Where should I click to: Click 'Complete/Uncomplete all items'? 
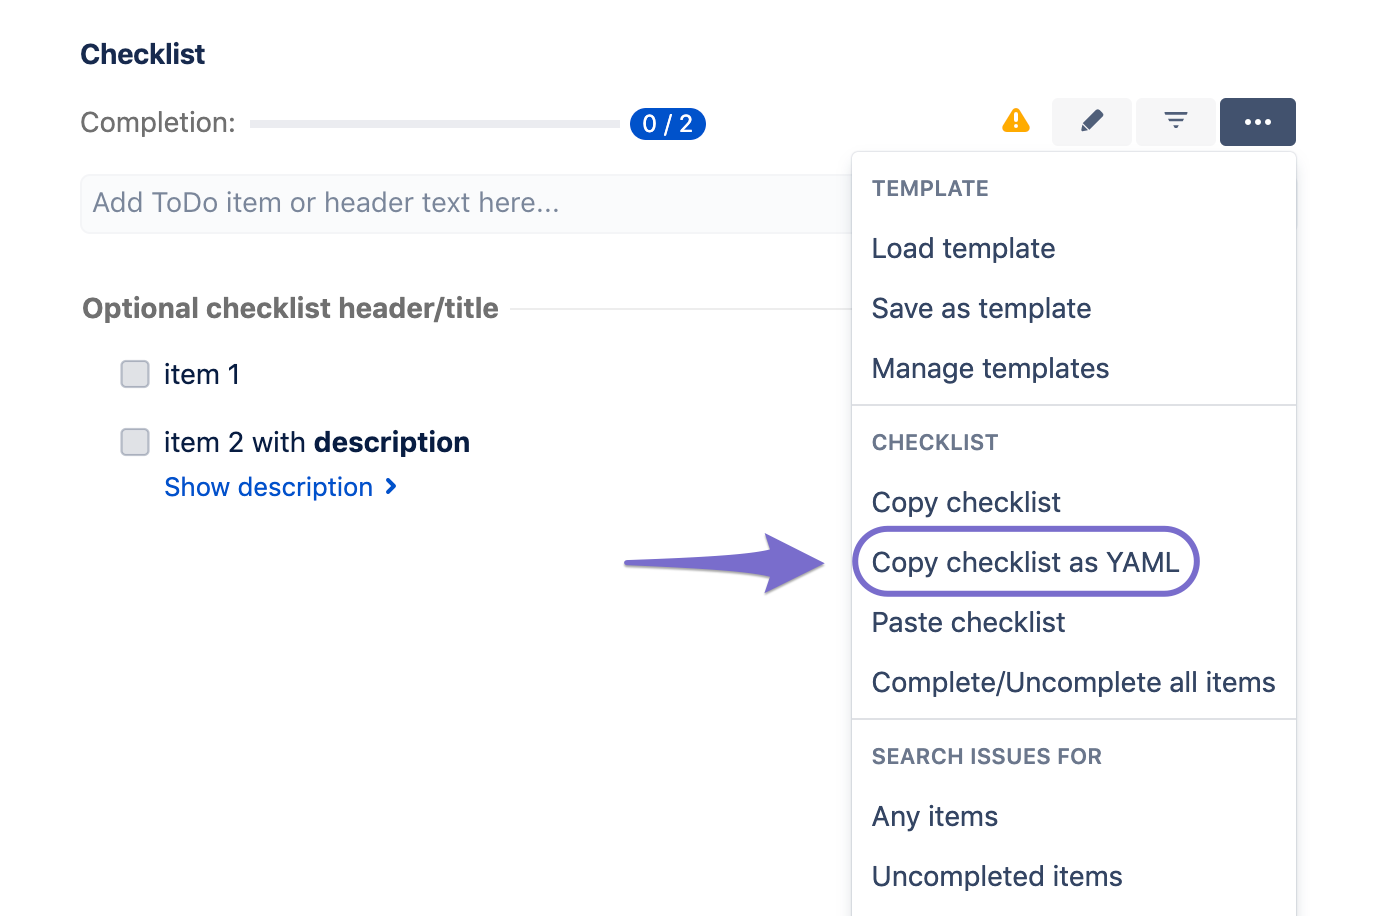pyautogui.click(x=1073, y=682)
